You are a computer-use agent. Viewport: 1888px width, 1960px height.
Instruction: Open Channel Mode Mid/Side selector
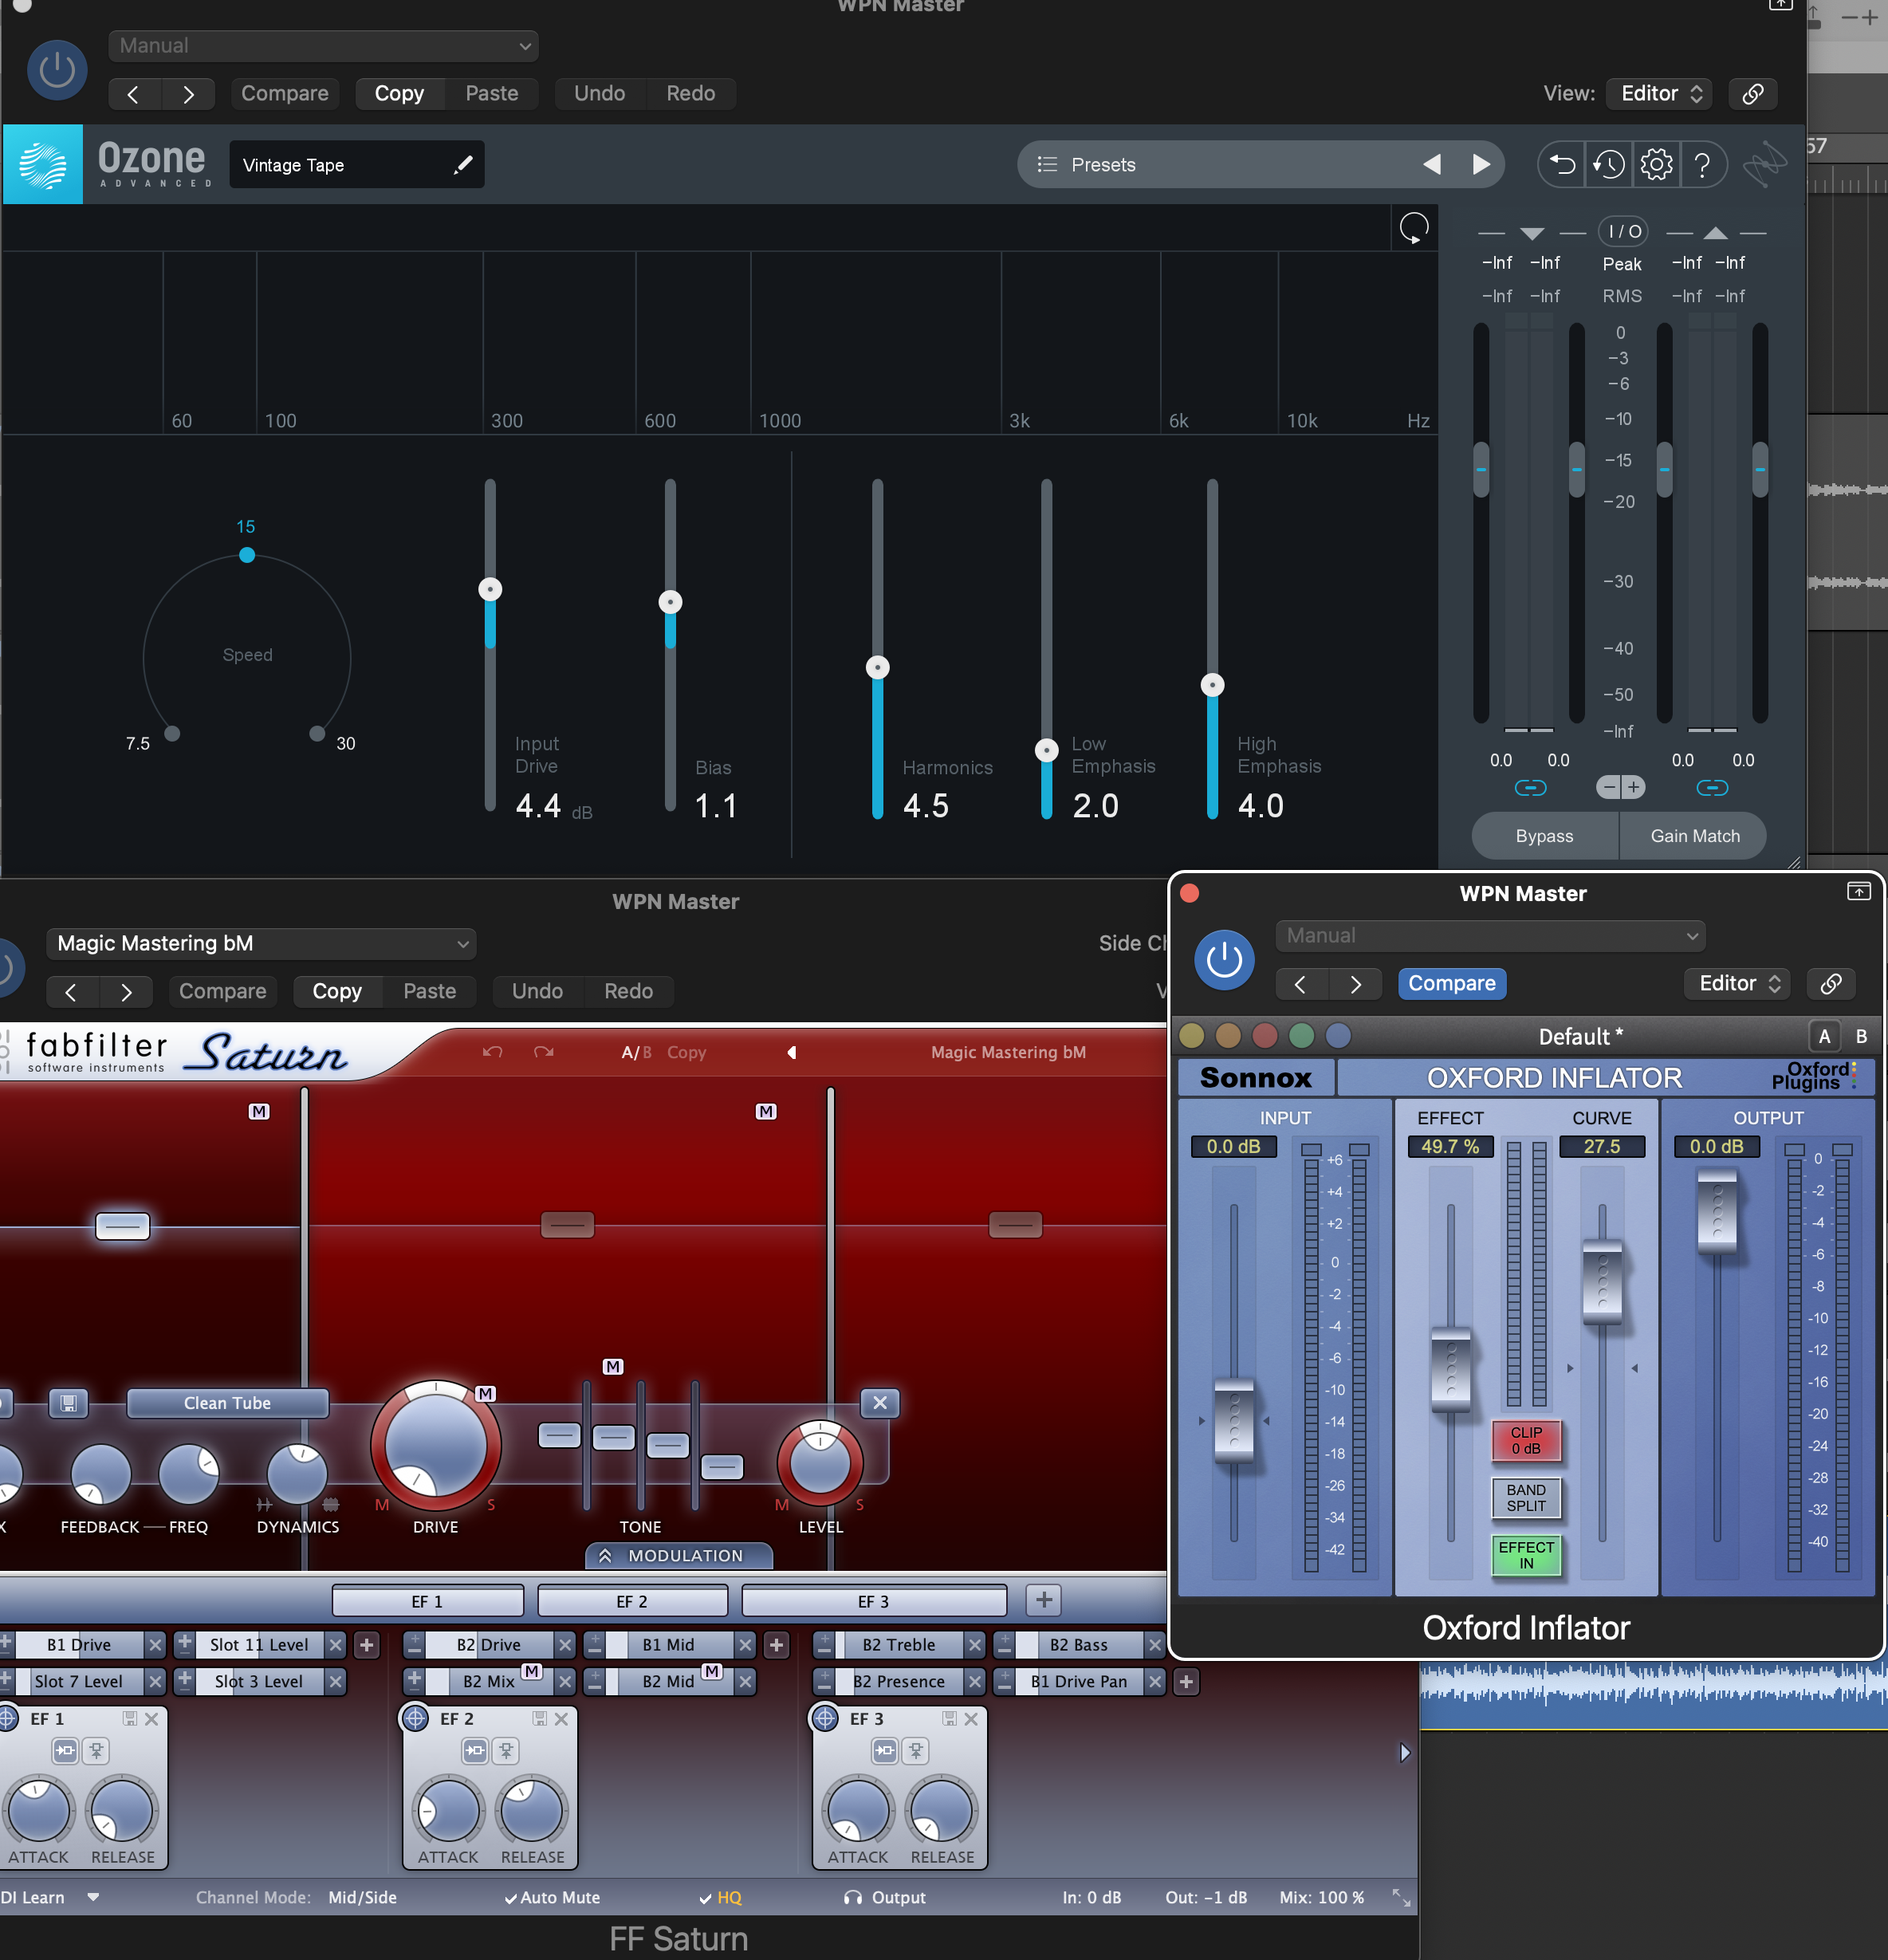[x=362, y=1898]
